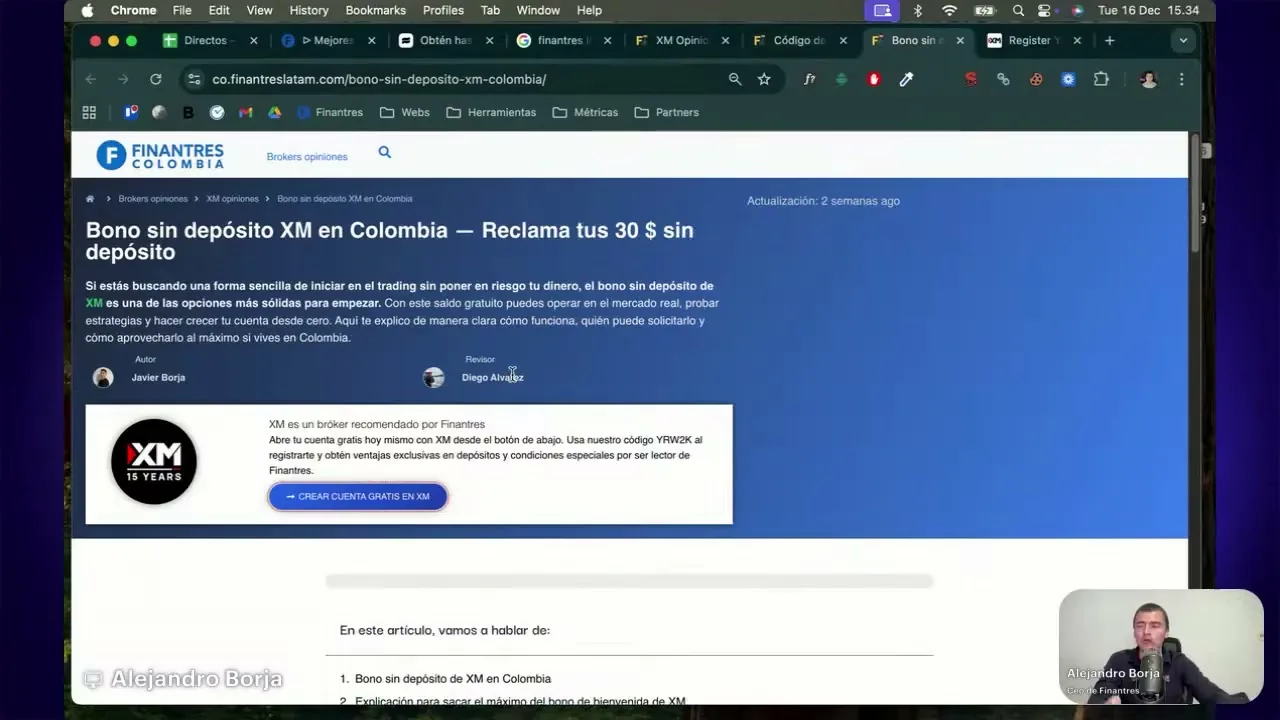Expand the tab search dropdown
The image size is (1280, 720).
1183,40
